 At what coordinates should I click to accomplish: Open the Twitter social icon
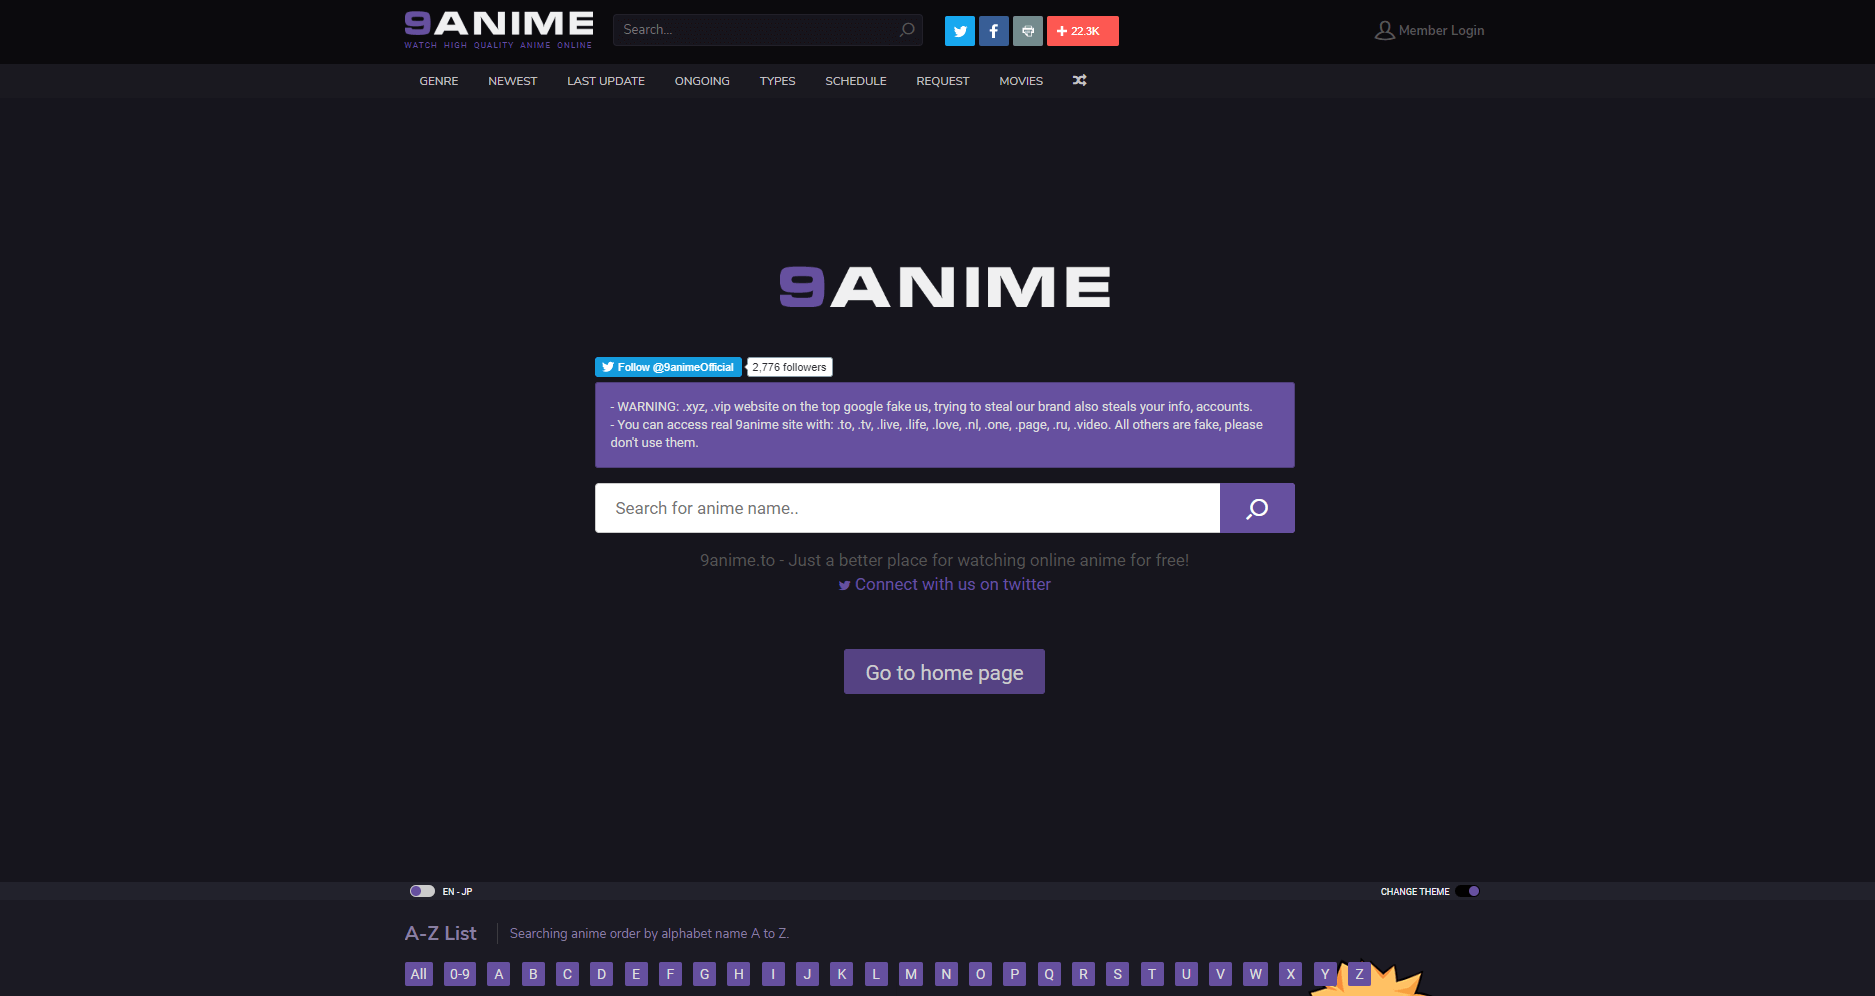[x=959, y=30]
